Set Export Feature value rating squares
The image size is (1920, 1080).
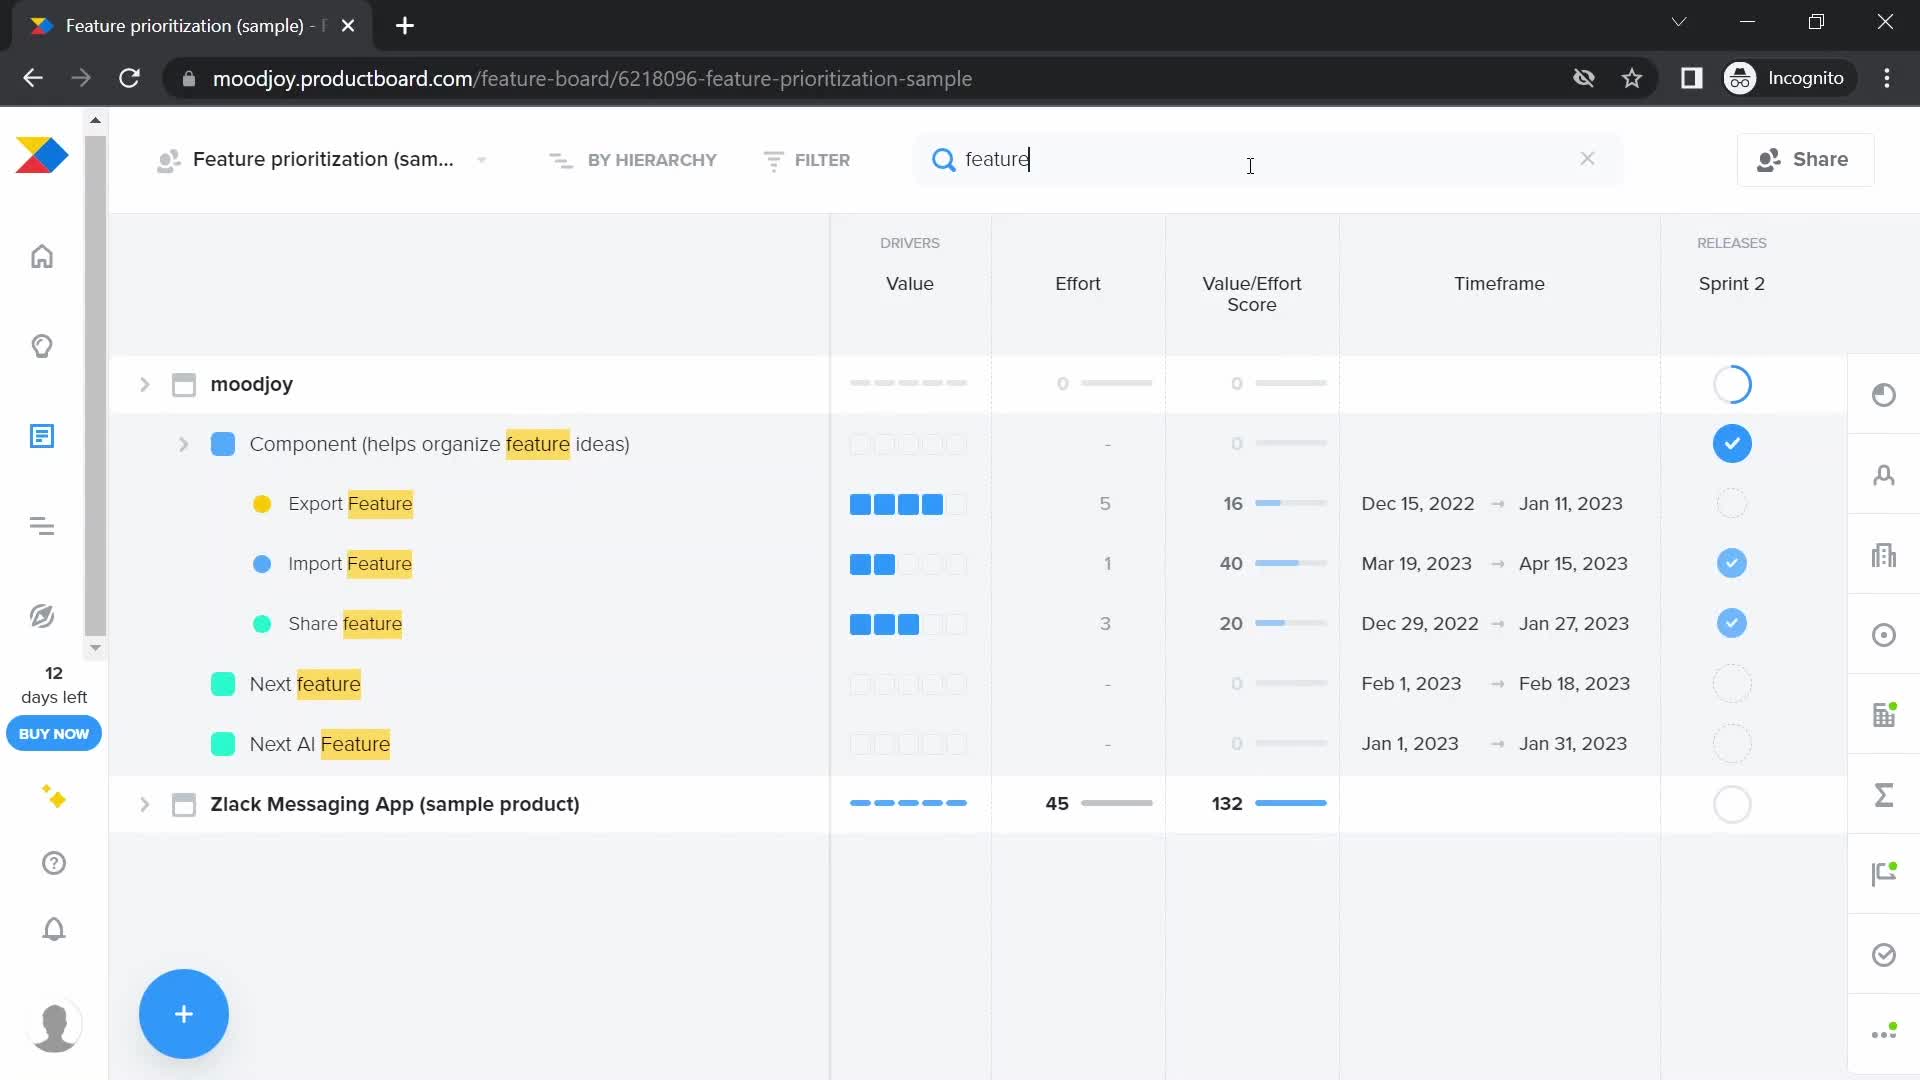(908, 504)
